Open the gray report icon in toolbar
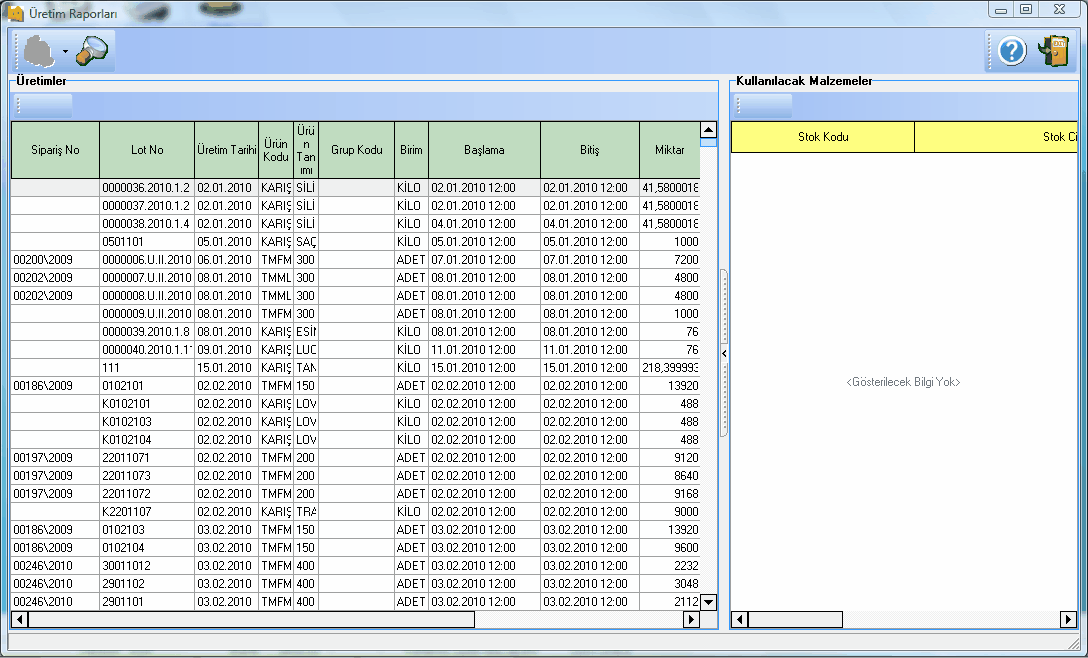The height and width of the screenshot is (658, 1088). (x=39, y=51)
